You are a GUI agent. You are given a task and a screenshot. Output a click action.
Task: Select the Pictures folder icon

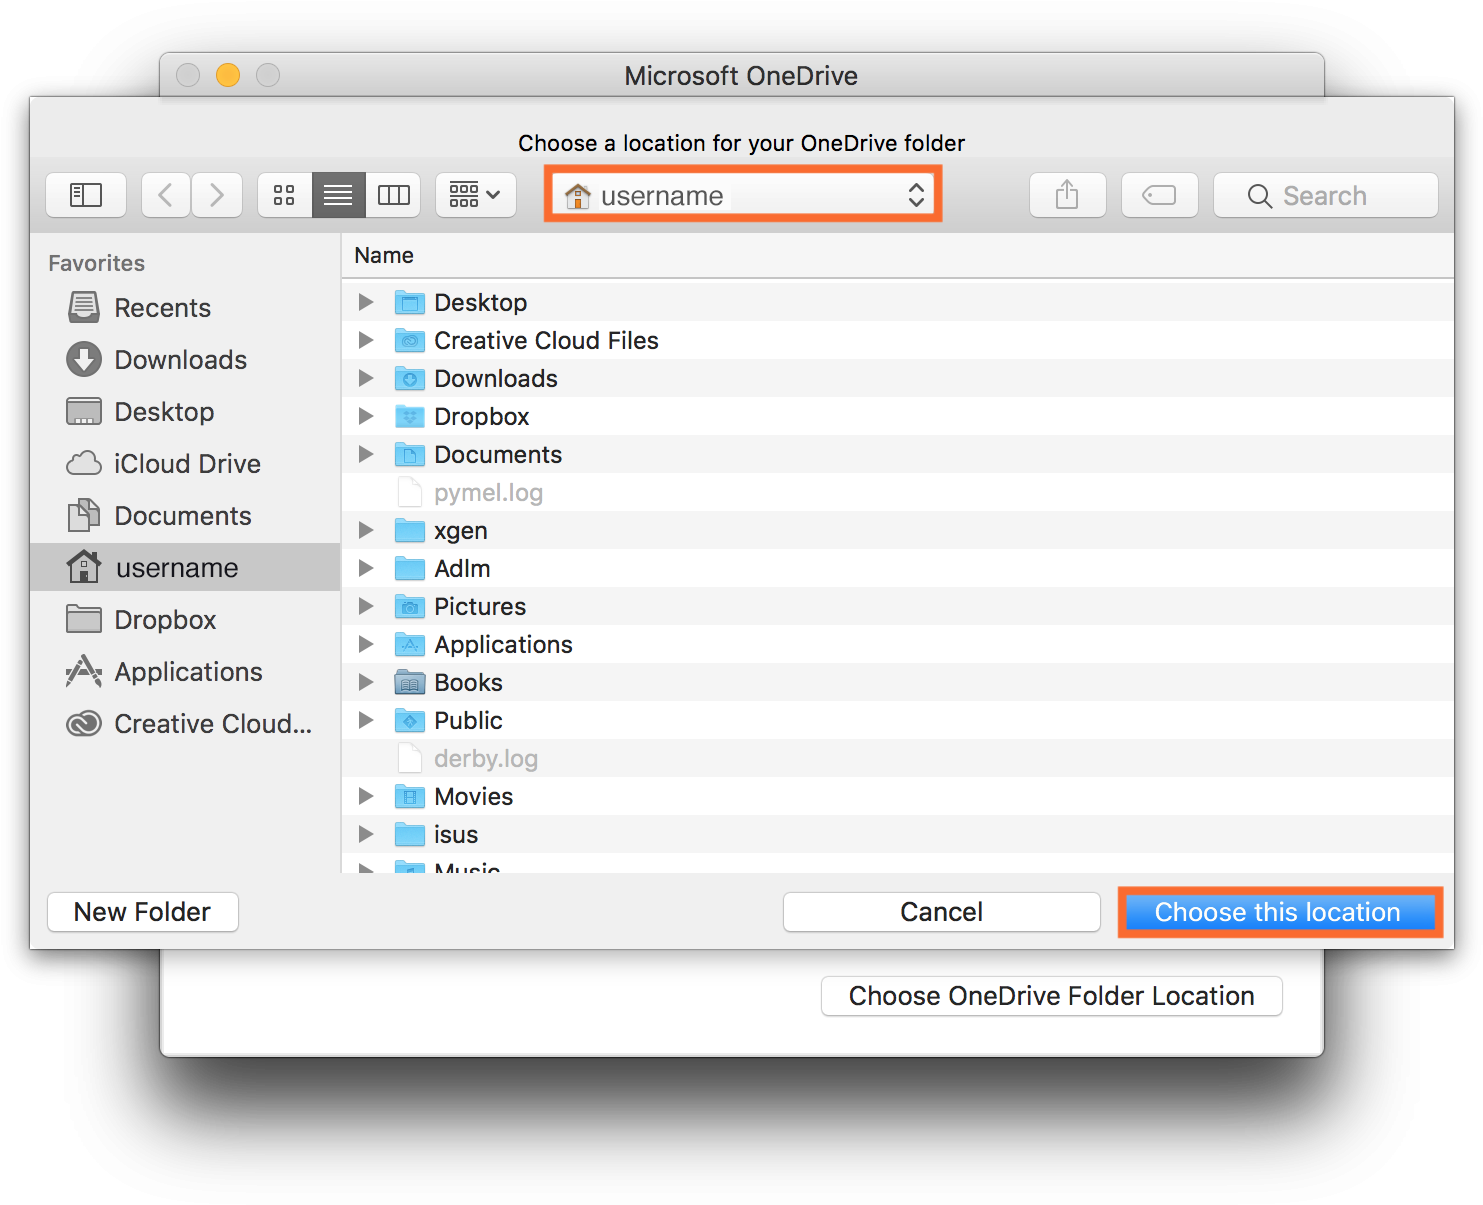[x=410, y=606]
